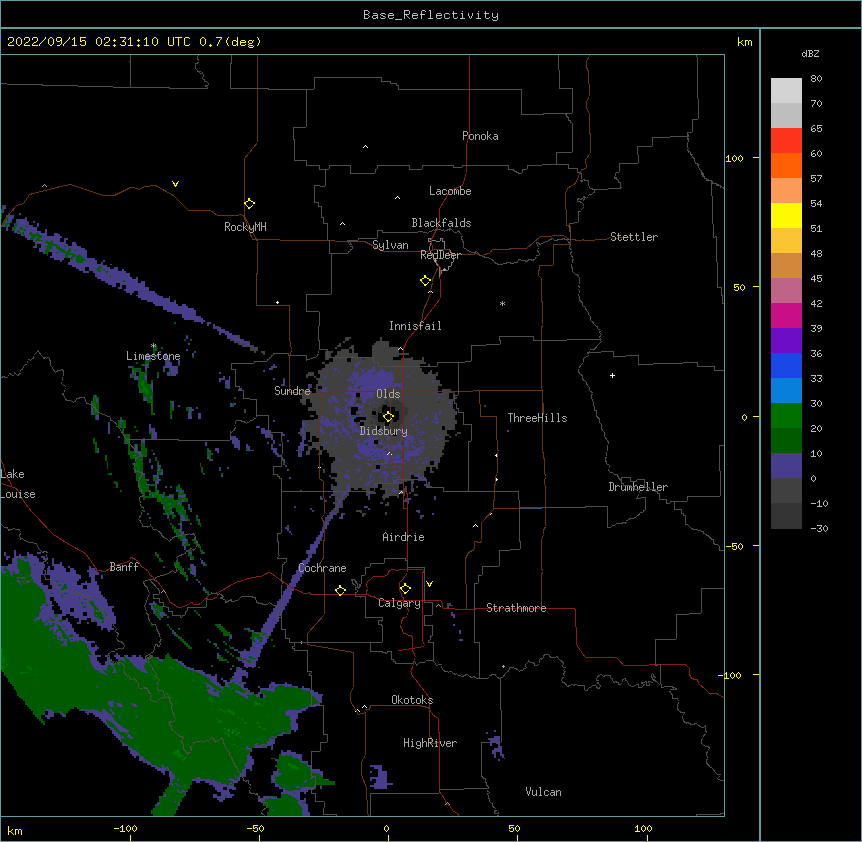The image size is (862, 842).
Task: Click the asterisk marker above Limestone label
Action: tap(154, 346)
